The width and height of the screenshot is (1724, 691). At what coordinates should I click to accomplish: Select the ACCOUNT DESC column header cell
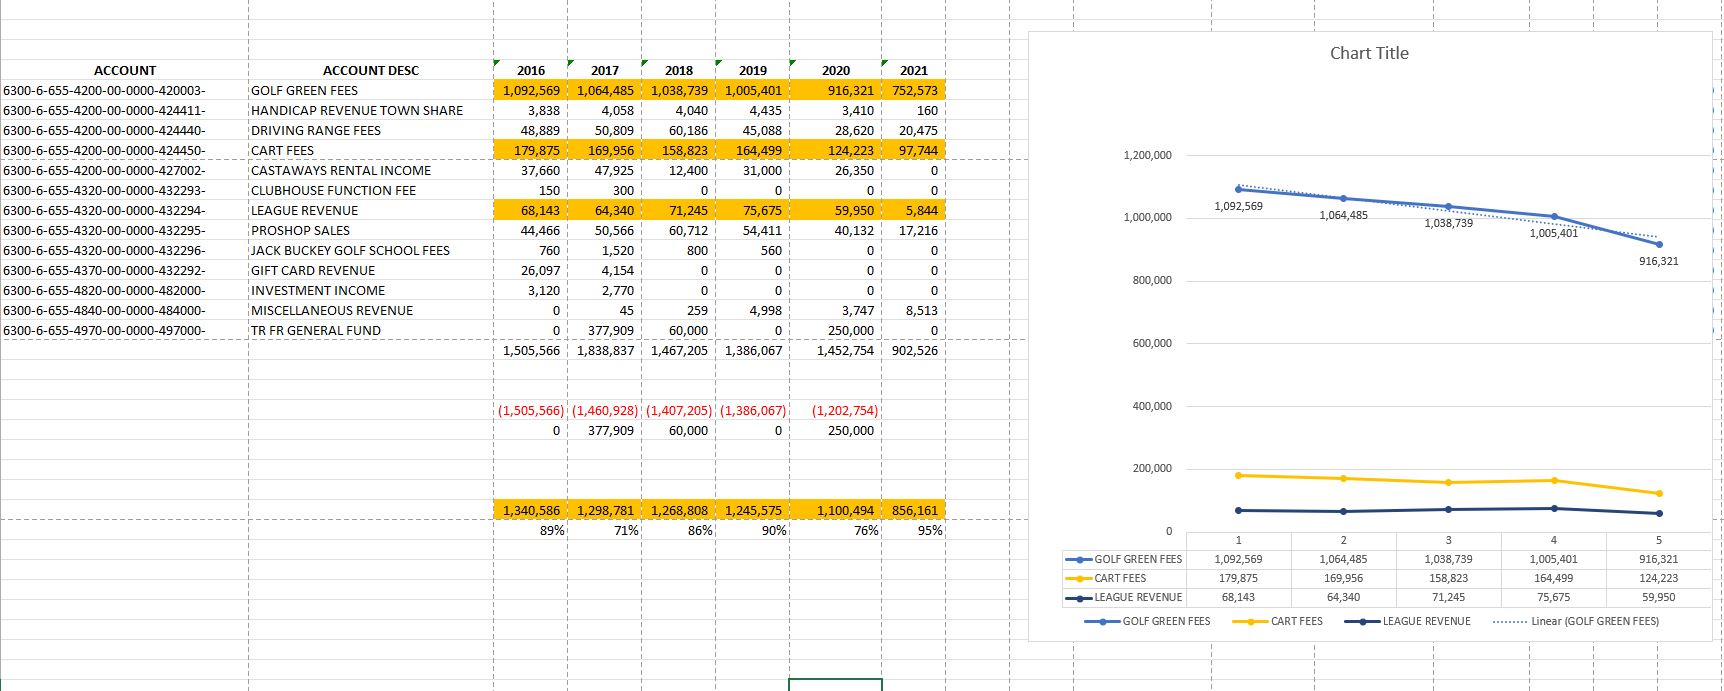370,70
